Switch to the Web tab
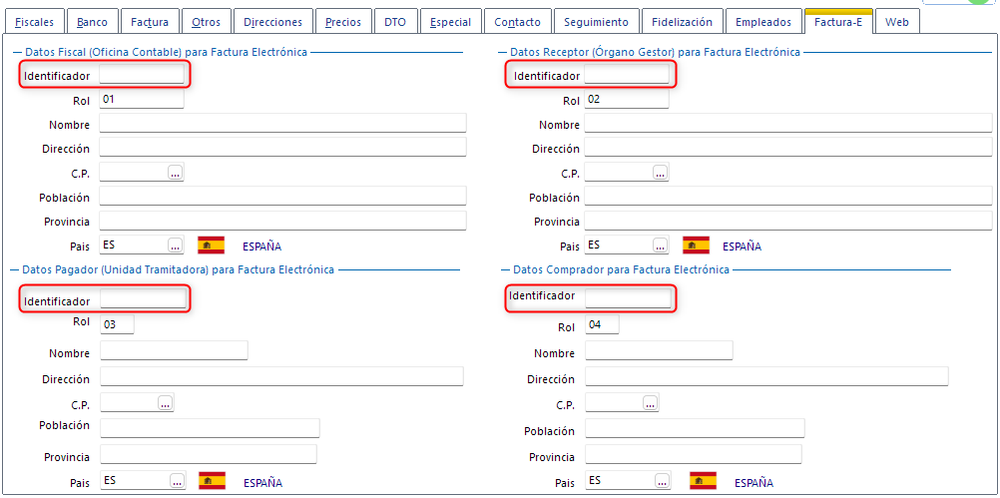Viewport: 1000px width, 498px height. click(897, 22)
